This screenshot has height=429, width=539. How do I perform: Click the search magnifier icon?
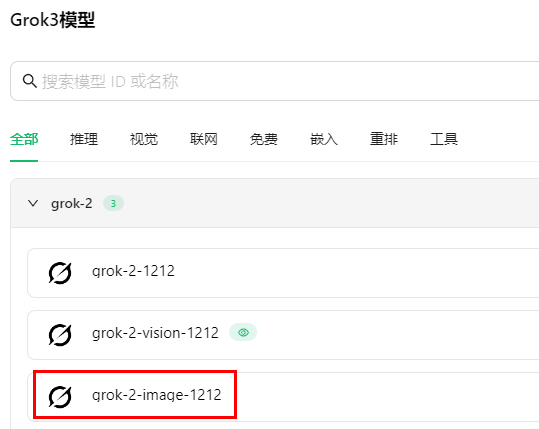[x=30, y=81]
